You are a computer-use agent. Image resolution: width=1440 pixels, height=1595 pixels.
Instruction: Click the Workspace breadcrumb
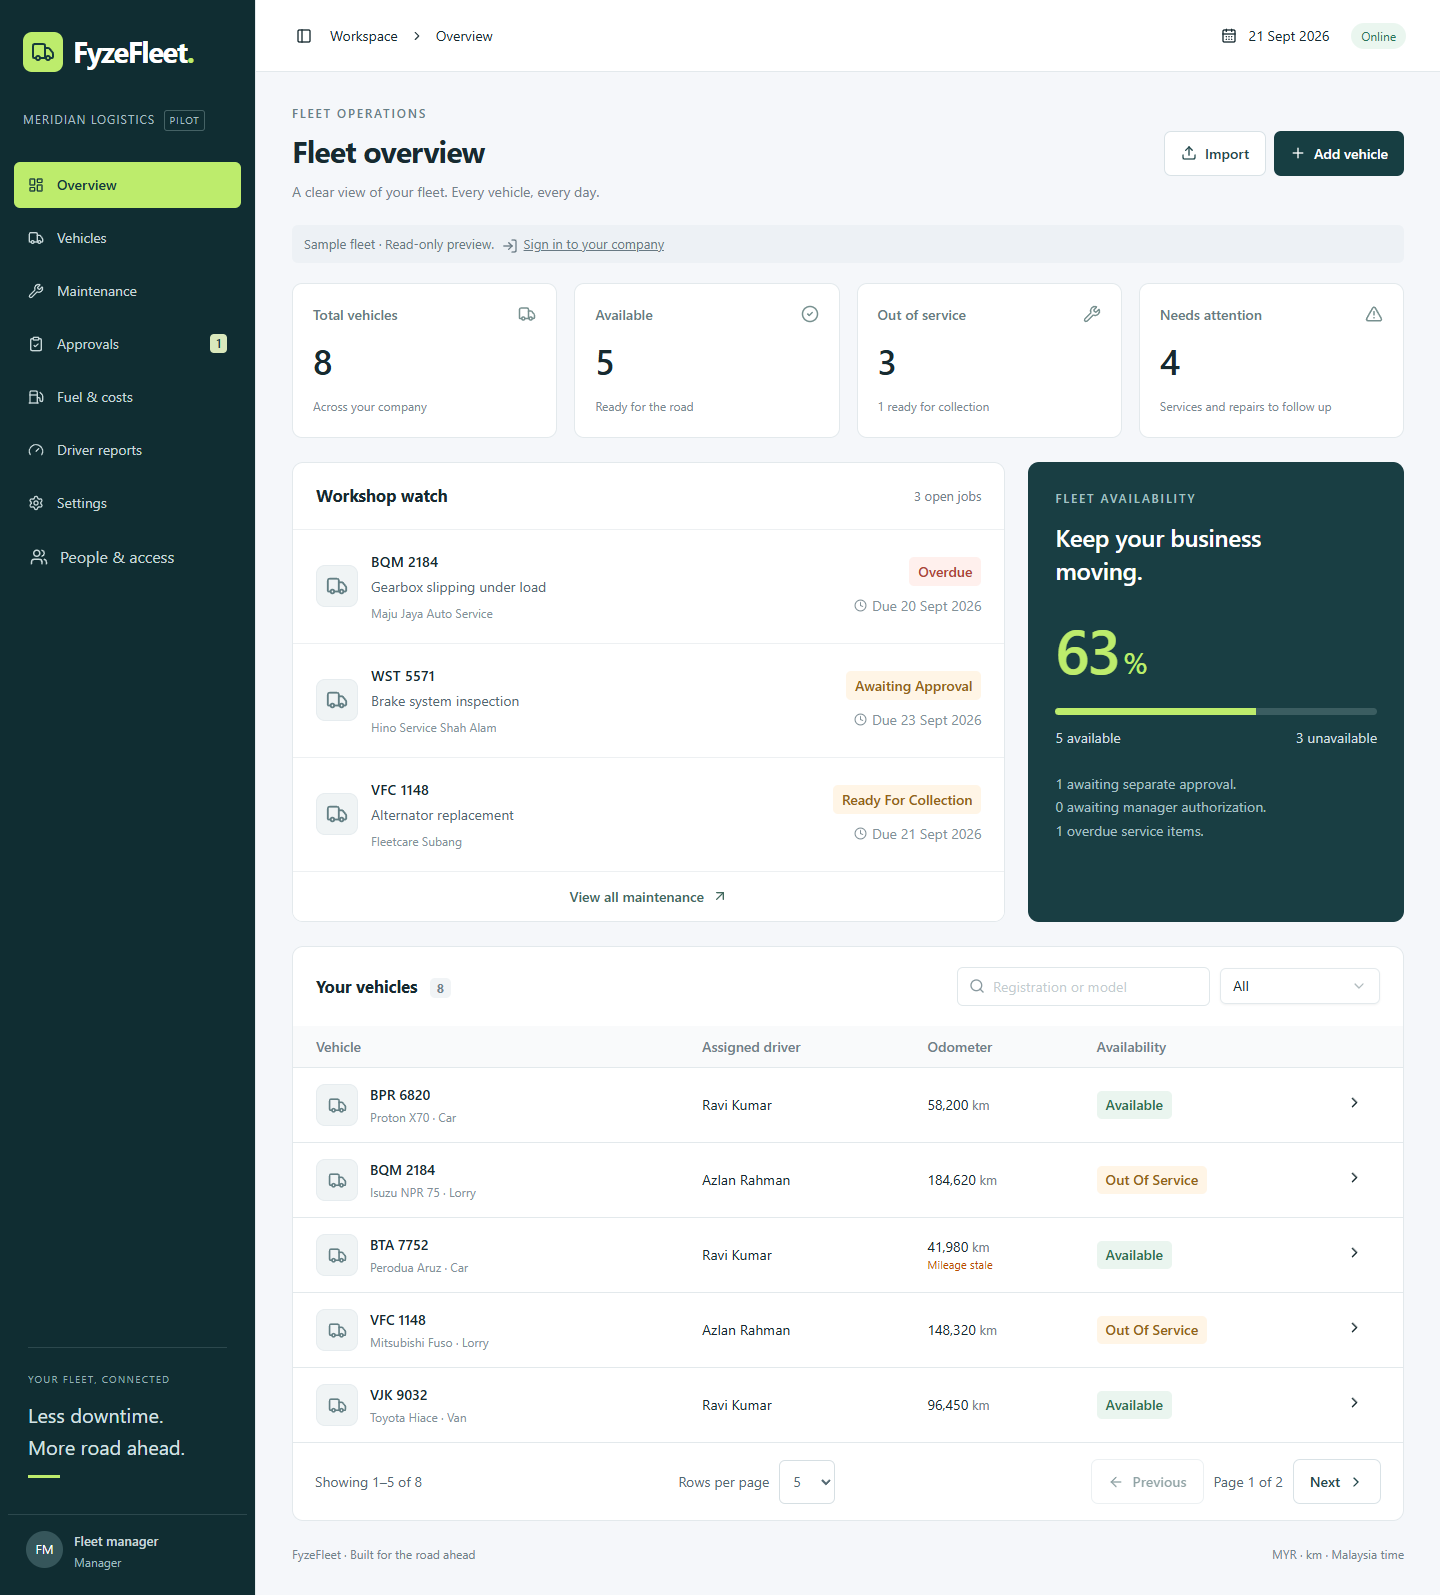(x=364, y=36)
